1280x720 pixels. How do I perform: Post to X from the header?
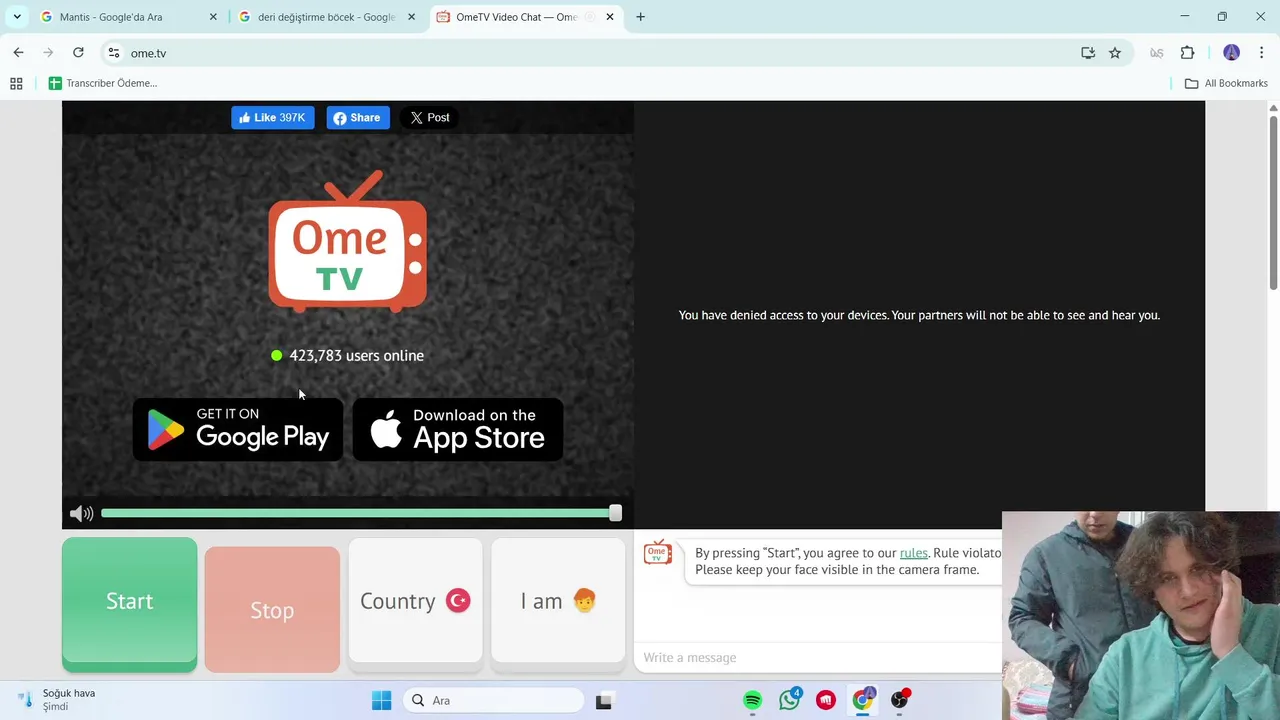(429, 118)
